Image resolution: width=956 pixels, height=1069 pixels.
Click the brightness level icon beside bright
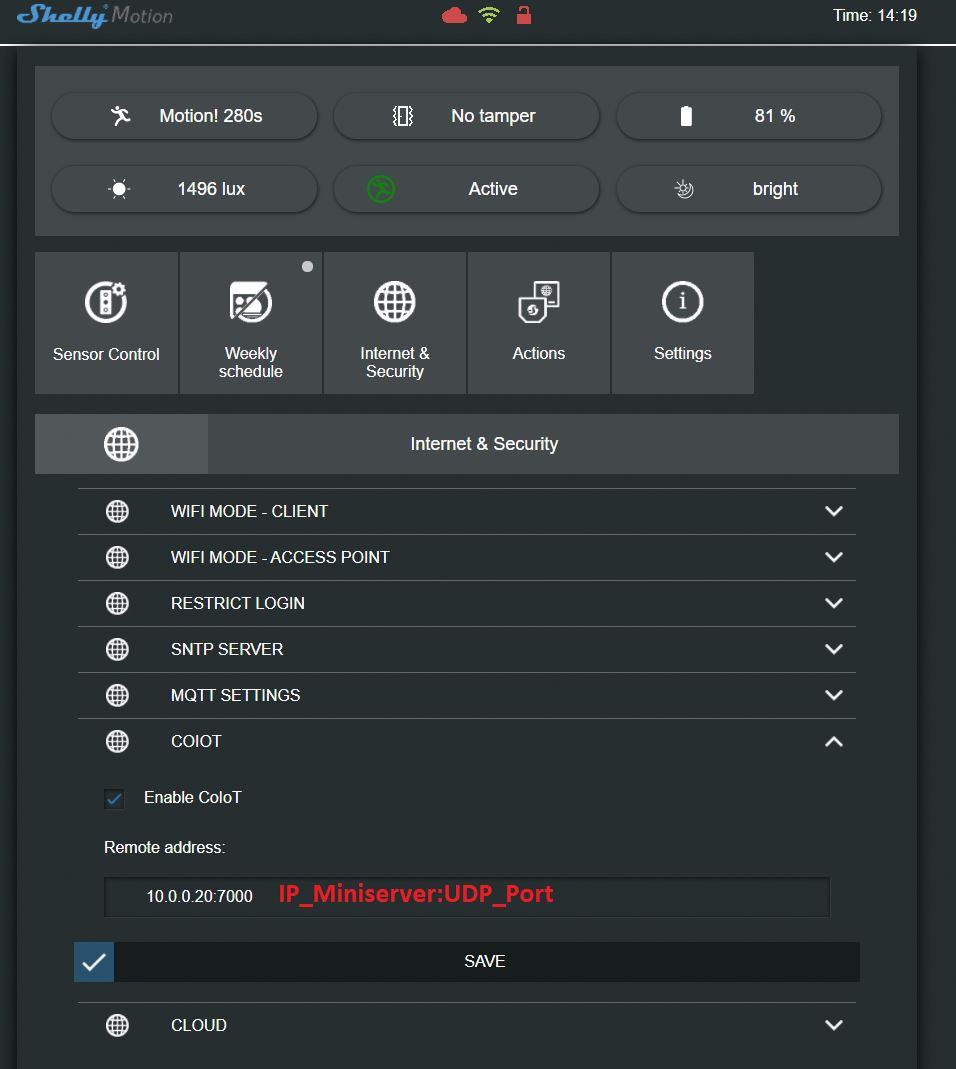coord(684,189)
